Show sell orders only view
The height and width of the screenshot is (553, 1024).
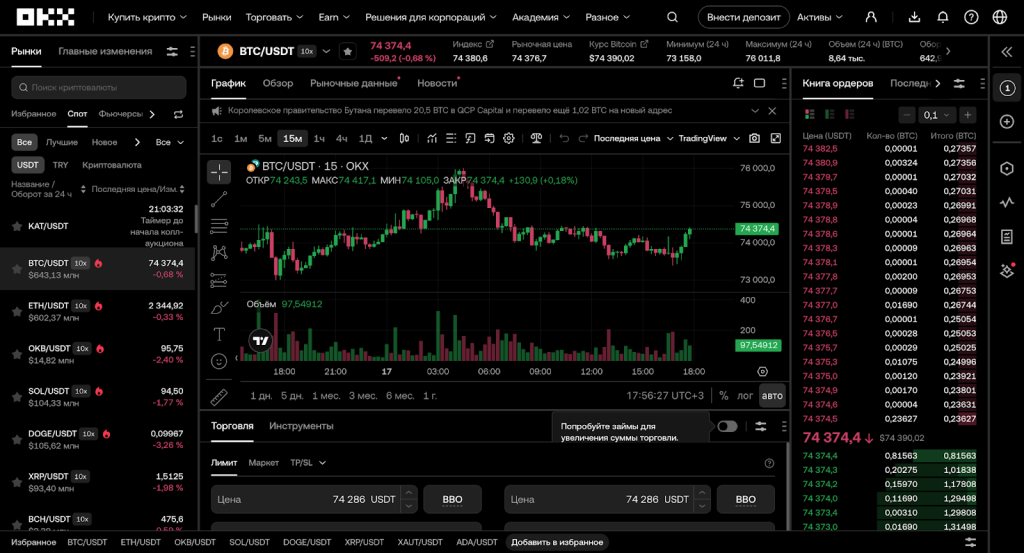tap(850, 114)
